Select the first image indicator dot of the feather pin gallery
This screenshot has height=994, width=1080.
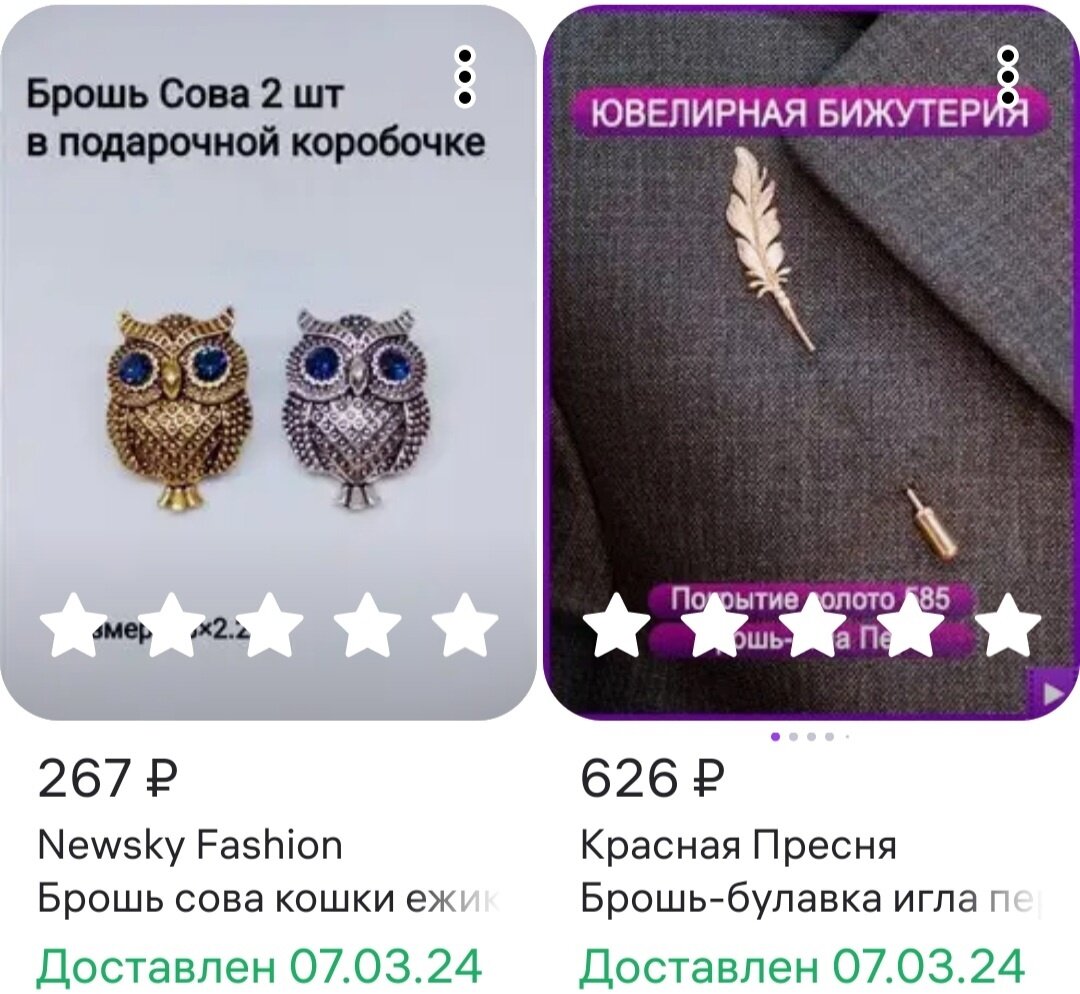point(776,736)
